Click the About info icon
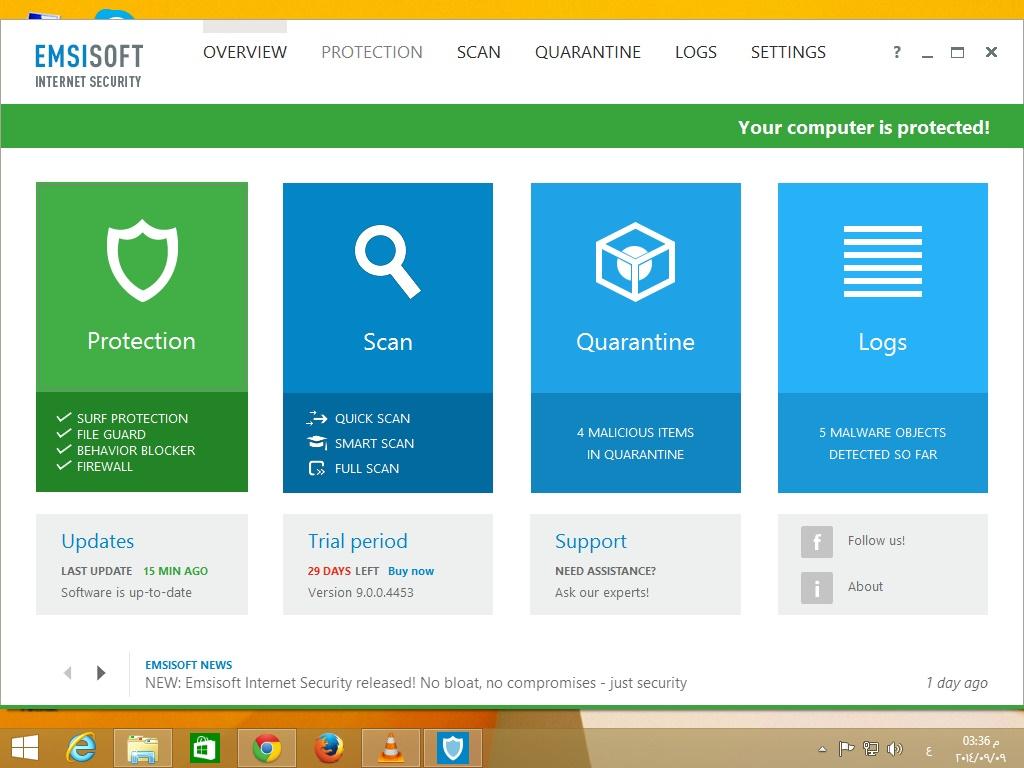 pyautogui.click(x=816, y=587)
